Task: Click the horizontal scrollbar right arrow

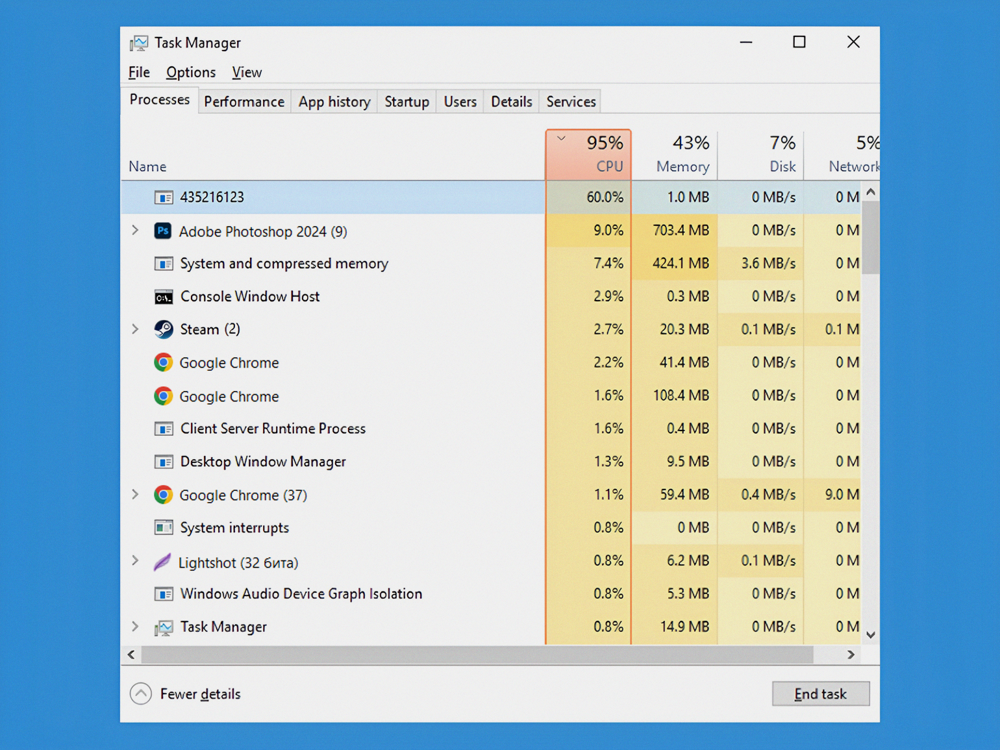Action: click(851, 655)
